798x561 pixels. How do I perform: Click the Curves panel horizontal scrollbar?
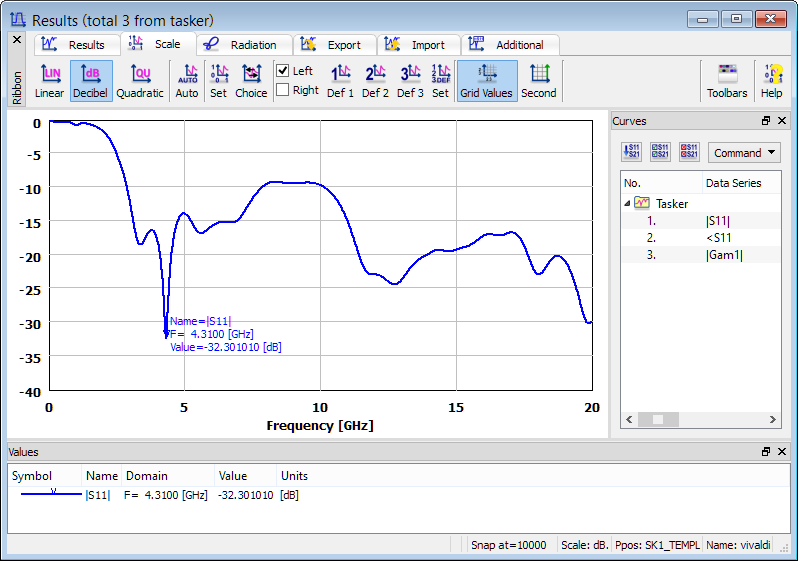pyautogui.click(x=700, y=420)
